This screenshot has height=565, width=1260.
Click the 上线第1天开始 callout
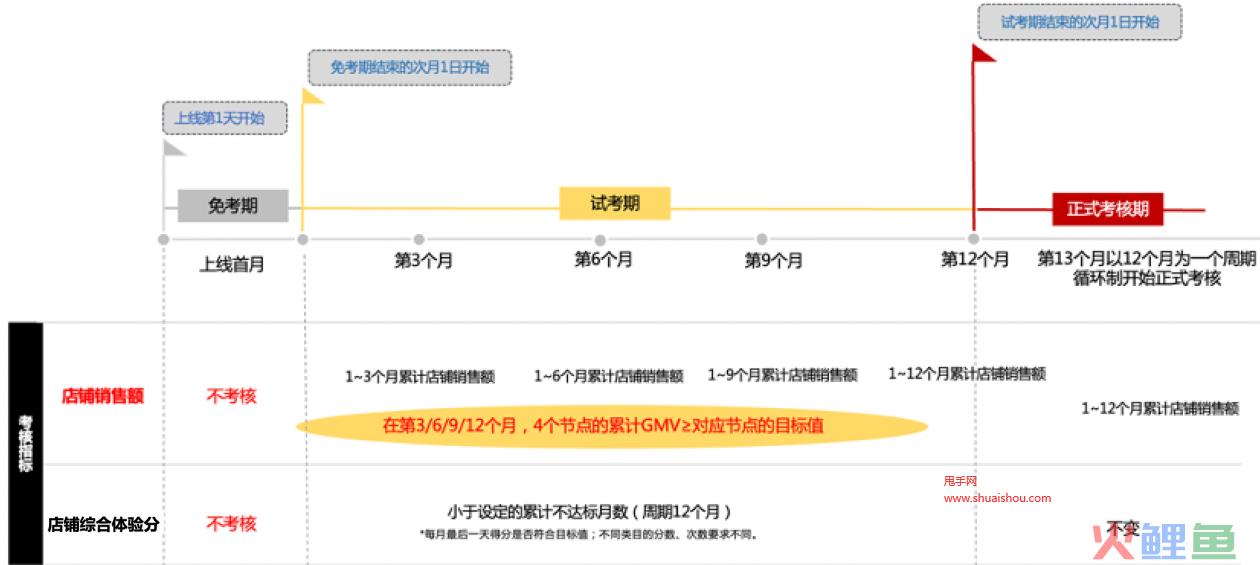point(225,118)
